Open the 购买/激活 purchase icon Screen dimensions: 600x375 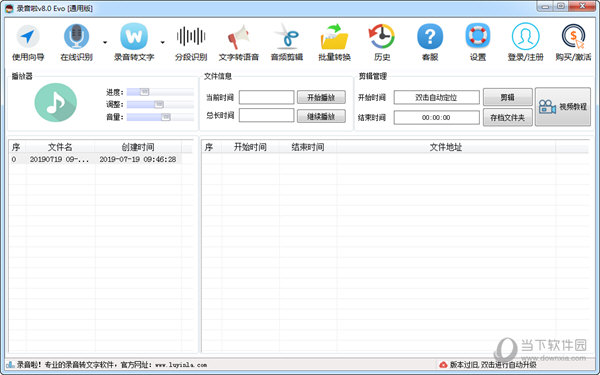tap(574, 36)
